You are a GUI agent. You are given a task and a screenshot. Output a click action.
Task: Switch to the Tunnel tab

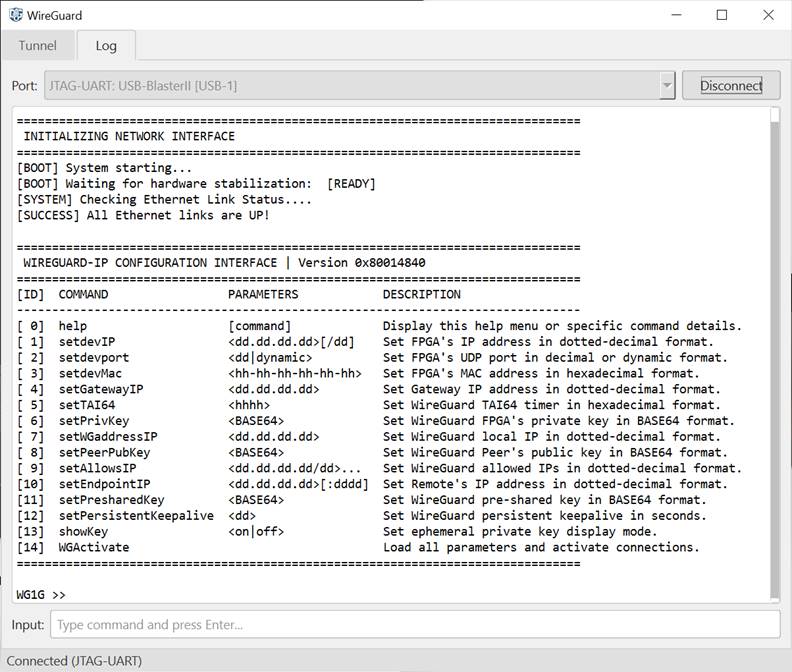click(37, 45)
